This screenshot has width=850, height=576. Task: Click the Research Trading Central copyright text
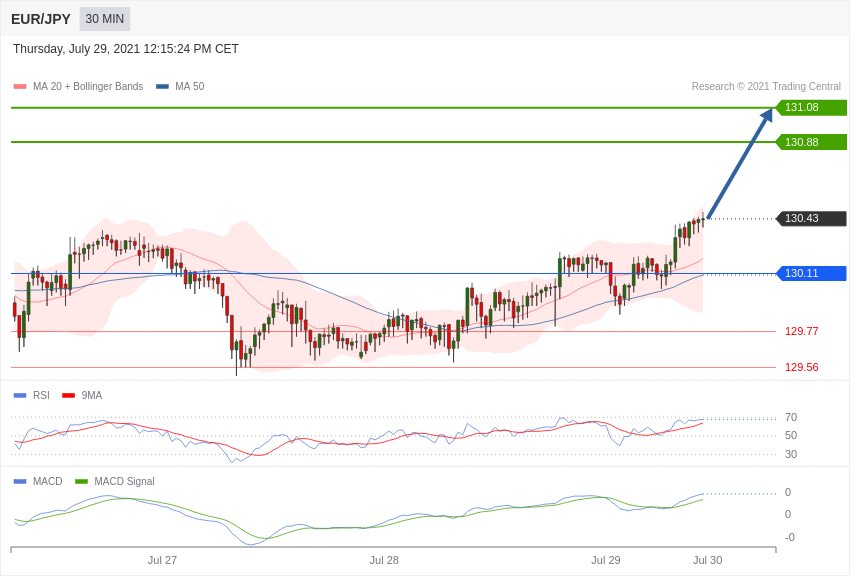(766, 87)
